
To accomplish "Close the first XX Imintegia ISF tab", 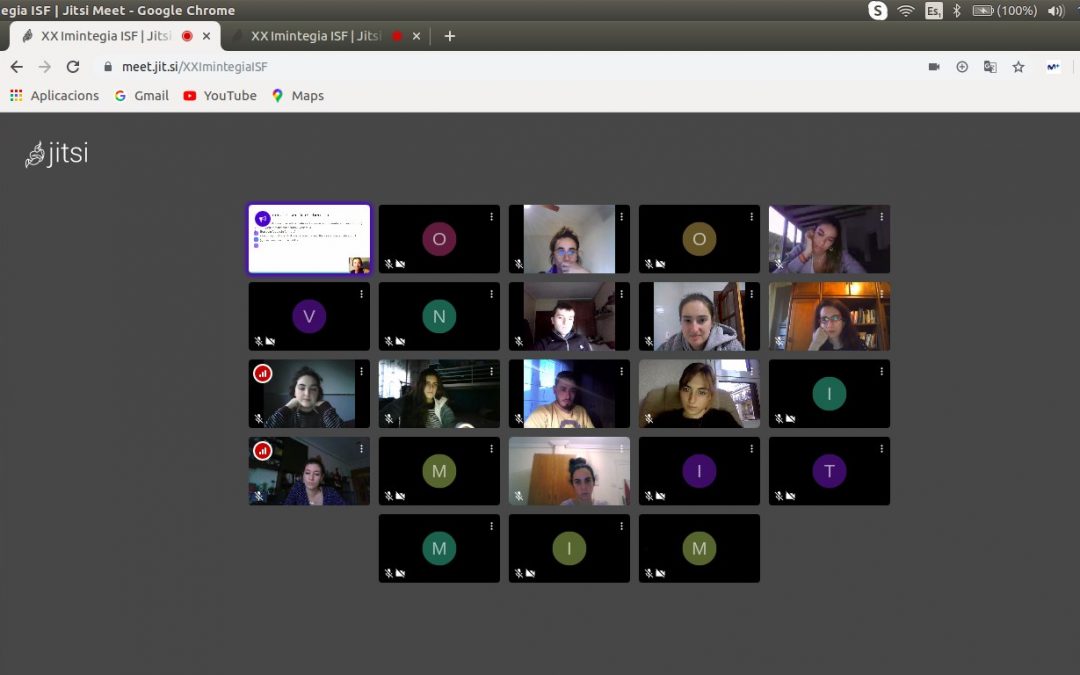I will (x=207, y=36).
